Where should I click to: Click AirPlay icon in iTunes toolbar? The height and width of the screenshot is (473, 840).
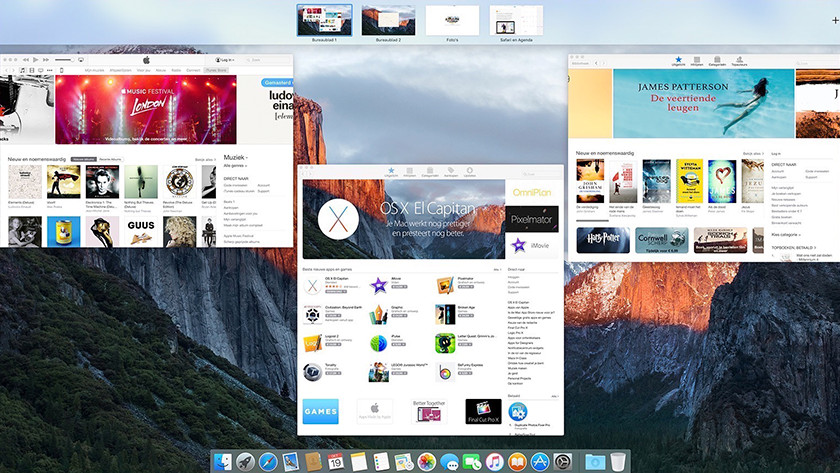[x=81, y=60]
